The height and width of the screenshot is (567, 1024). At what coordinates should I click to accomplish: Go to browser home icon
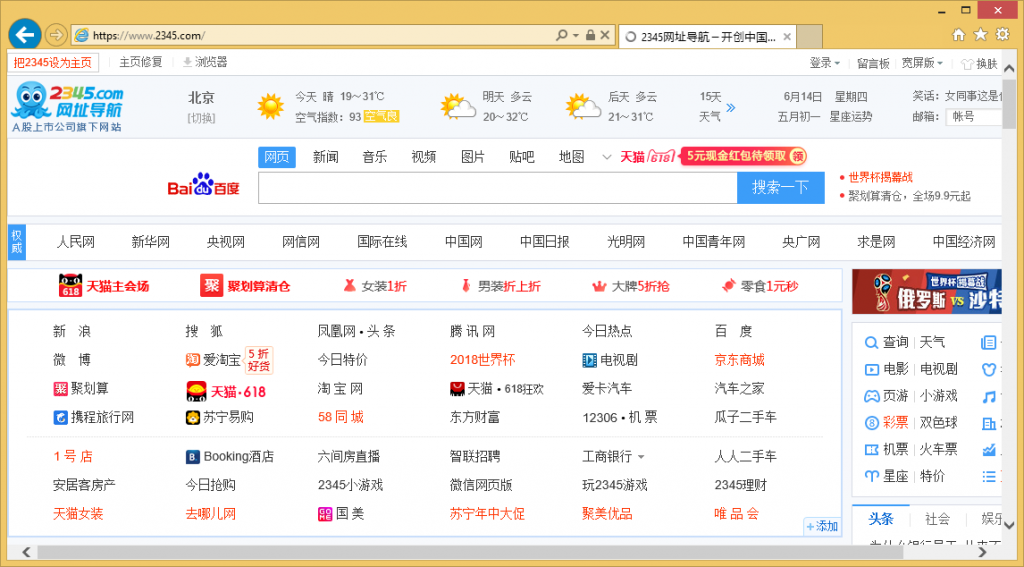958,34
